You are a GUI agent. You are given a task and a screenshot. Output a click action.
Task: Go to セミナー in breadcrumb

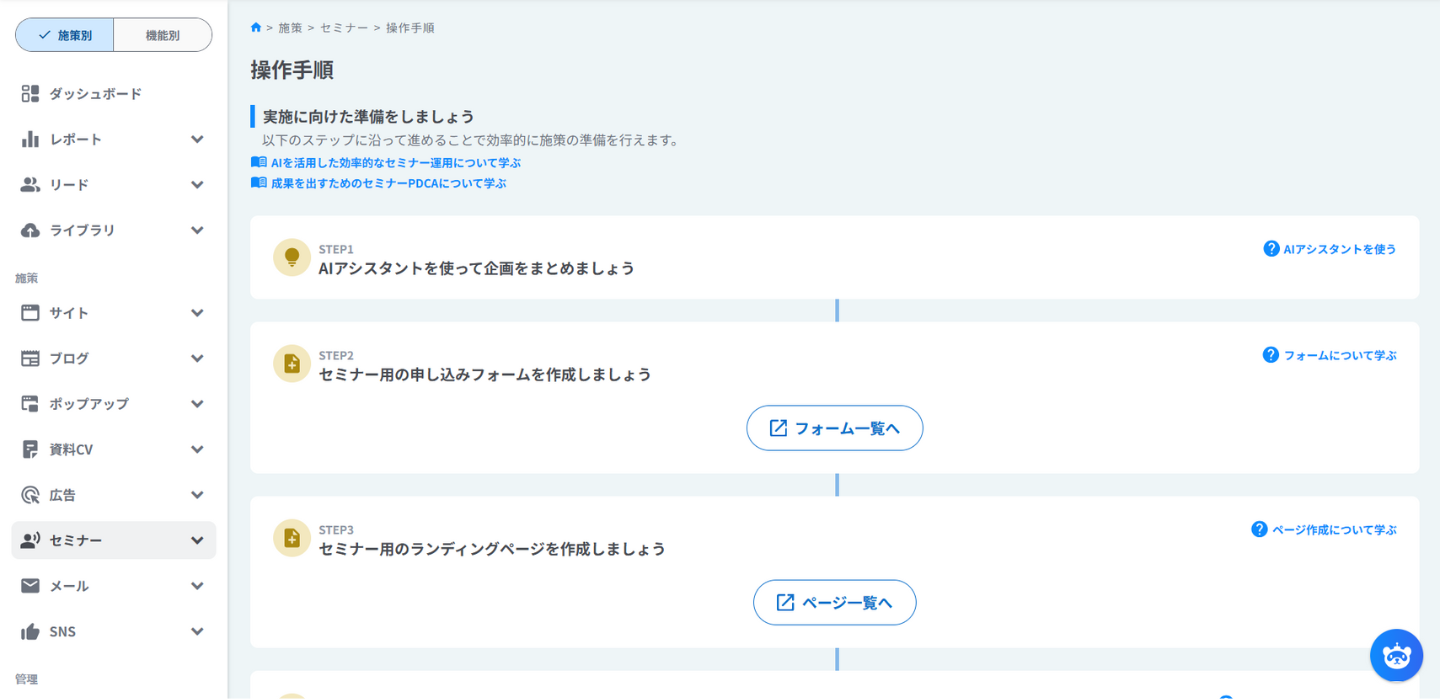click(x=344, y=28)
